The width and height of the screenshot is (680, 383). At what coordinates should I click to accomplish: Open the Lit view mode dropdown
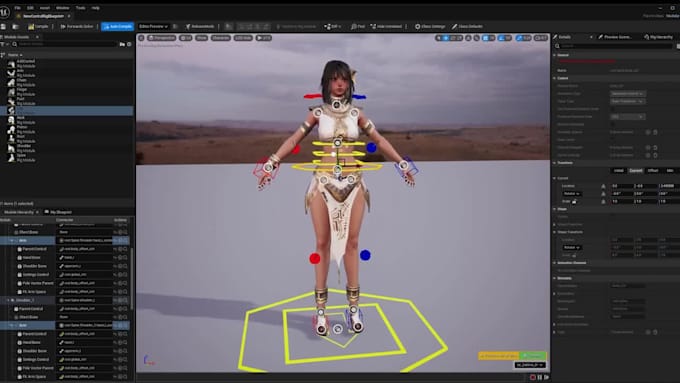pyautogui.click(x=186, y=38)
